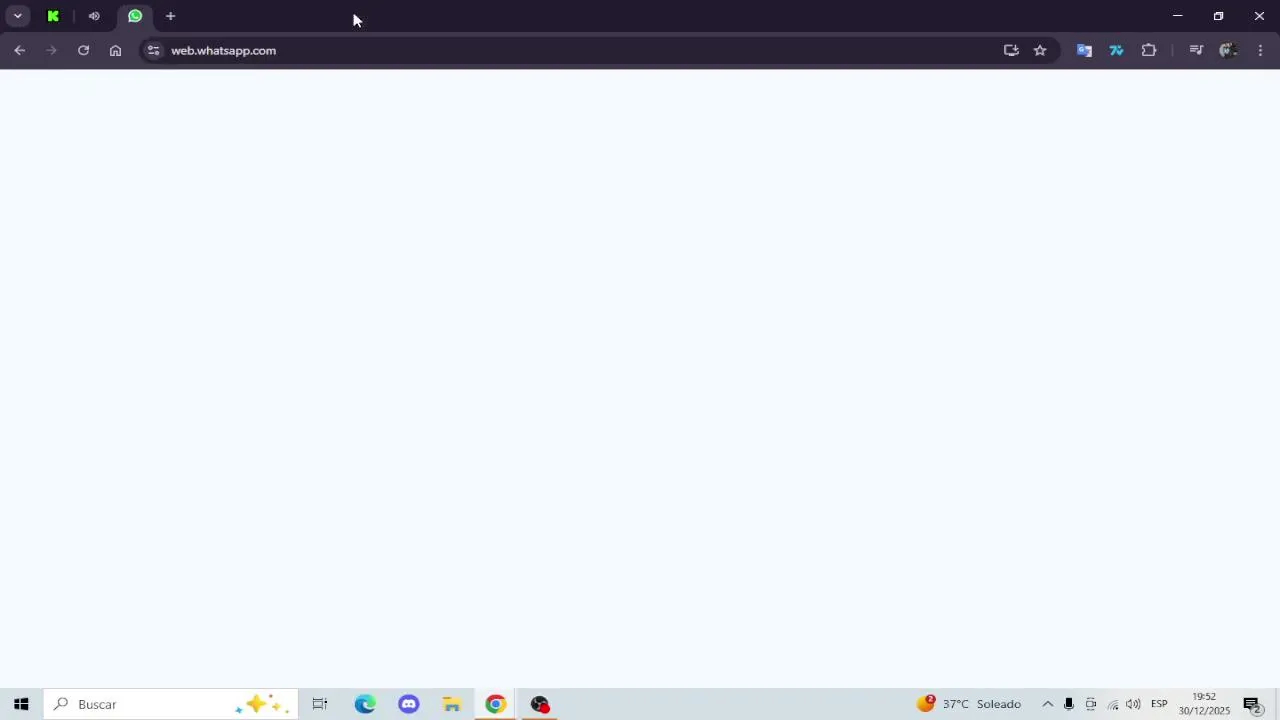Click the Google Chrome taskbar icon
This screenshot has width=1280, height=720.
coord(496,704)
